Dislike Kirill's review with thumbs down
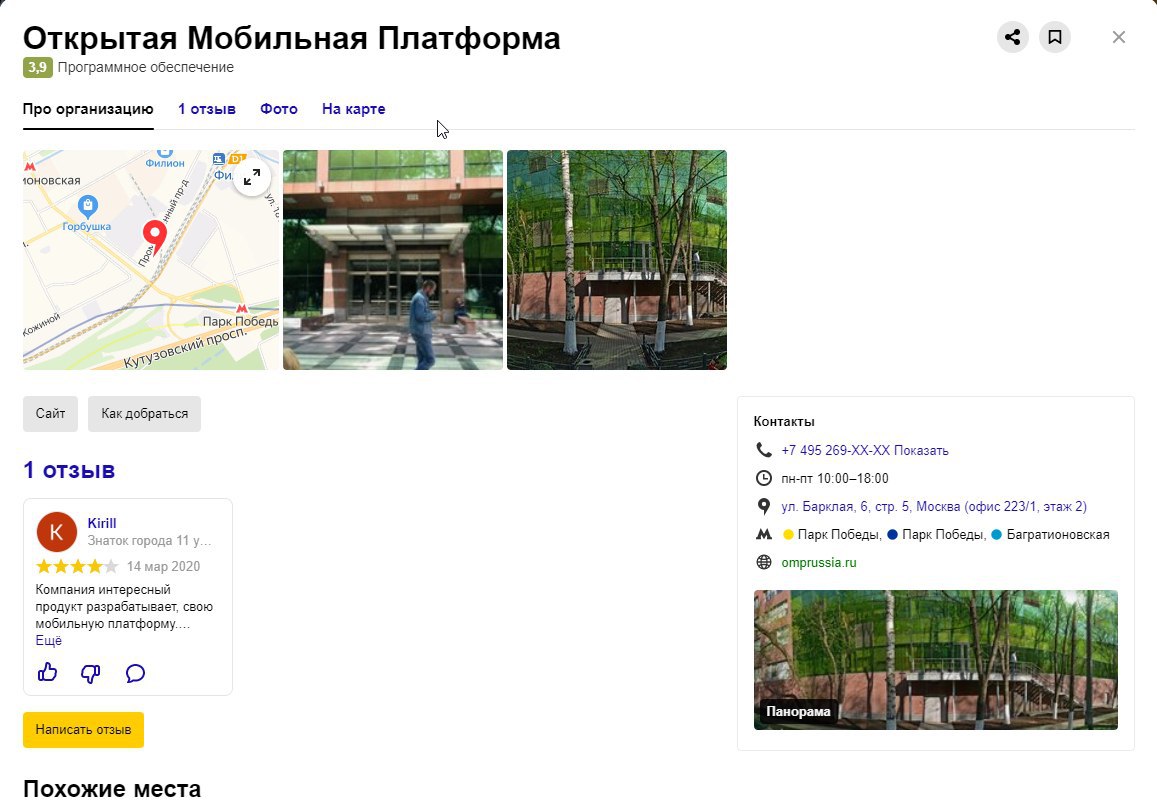The height and width of the screenshot is (803, 1157). pyautogui.click(x=91, y=673)
